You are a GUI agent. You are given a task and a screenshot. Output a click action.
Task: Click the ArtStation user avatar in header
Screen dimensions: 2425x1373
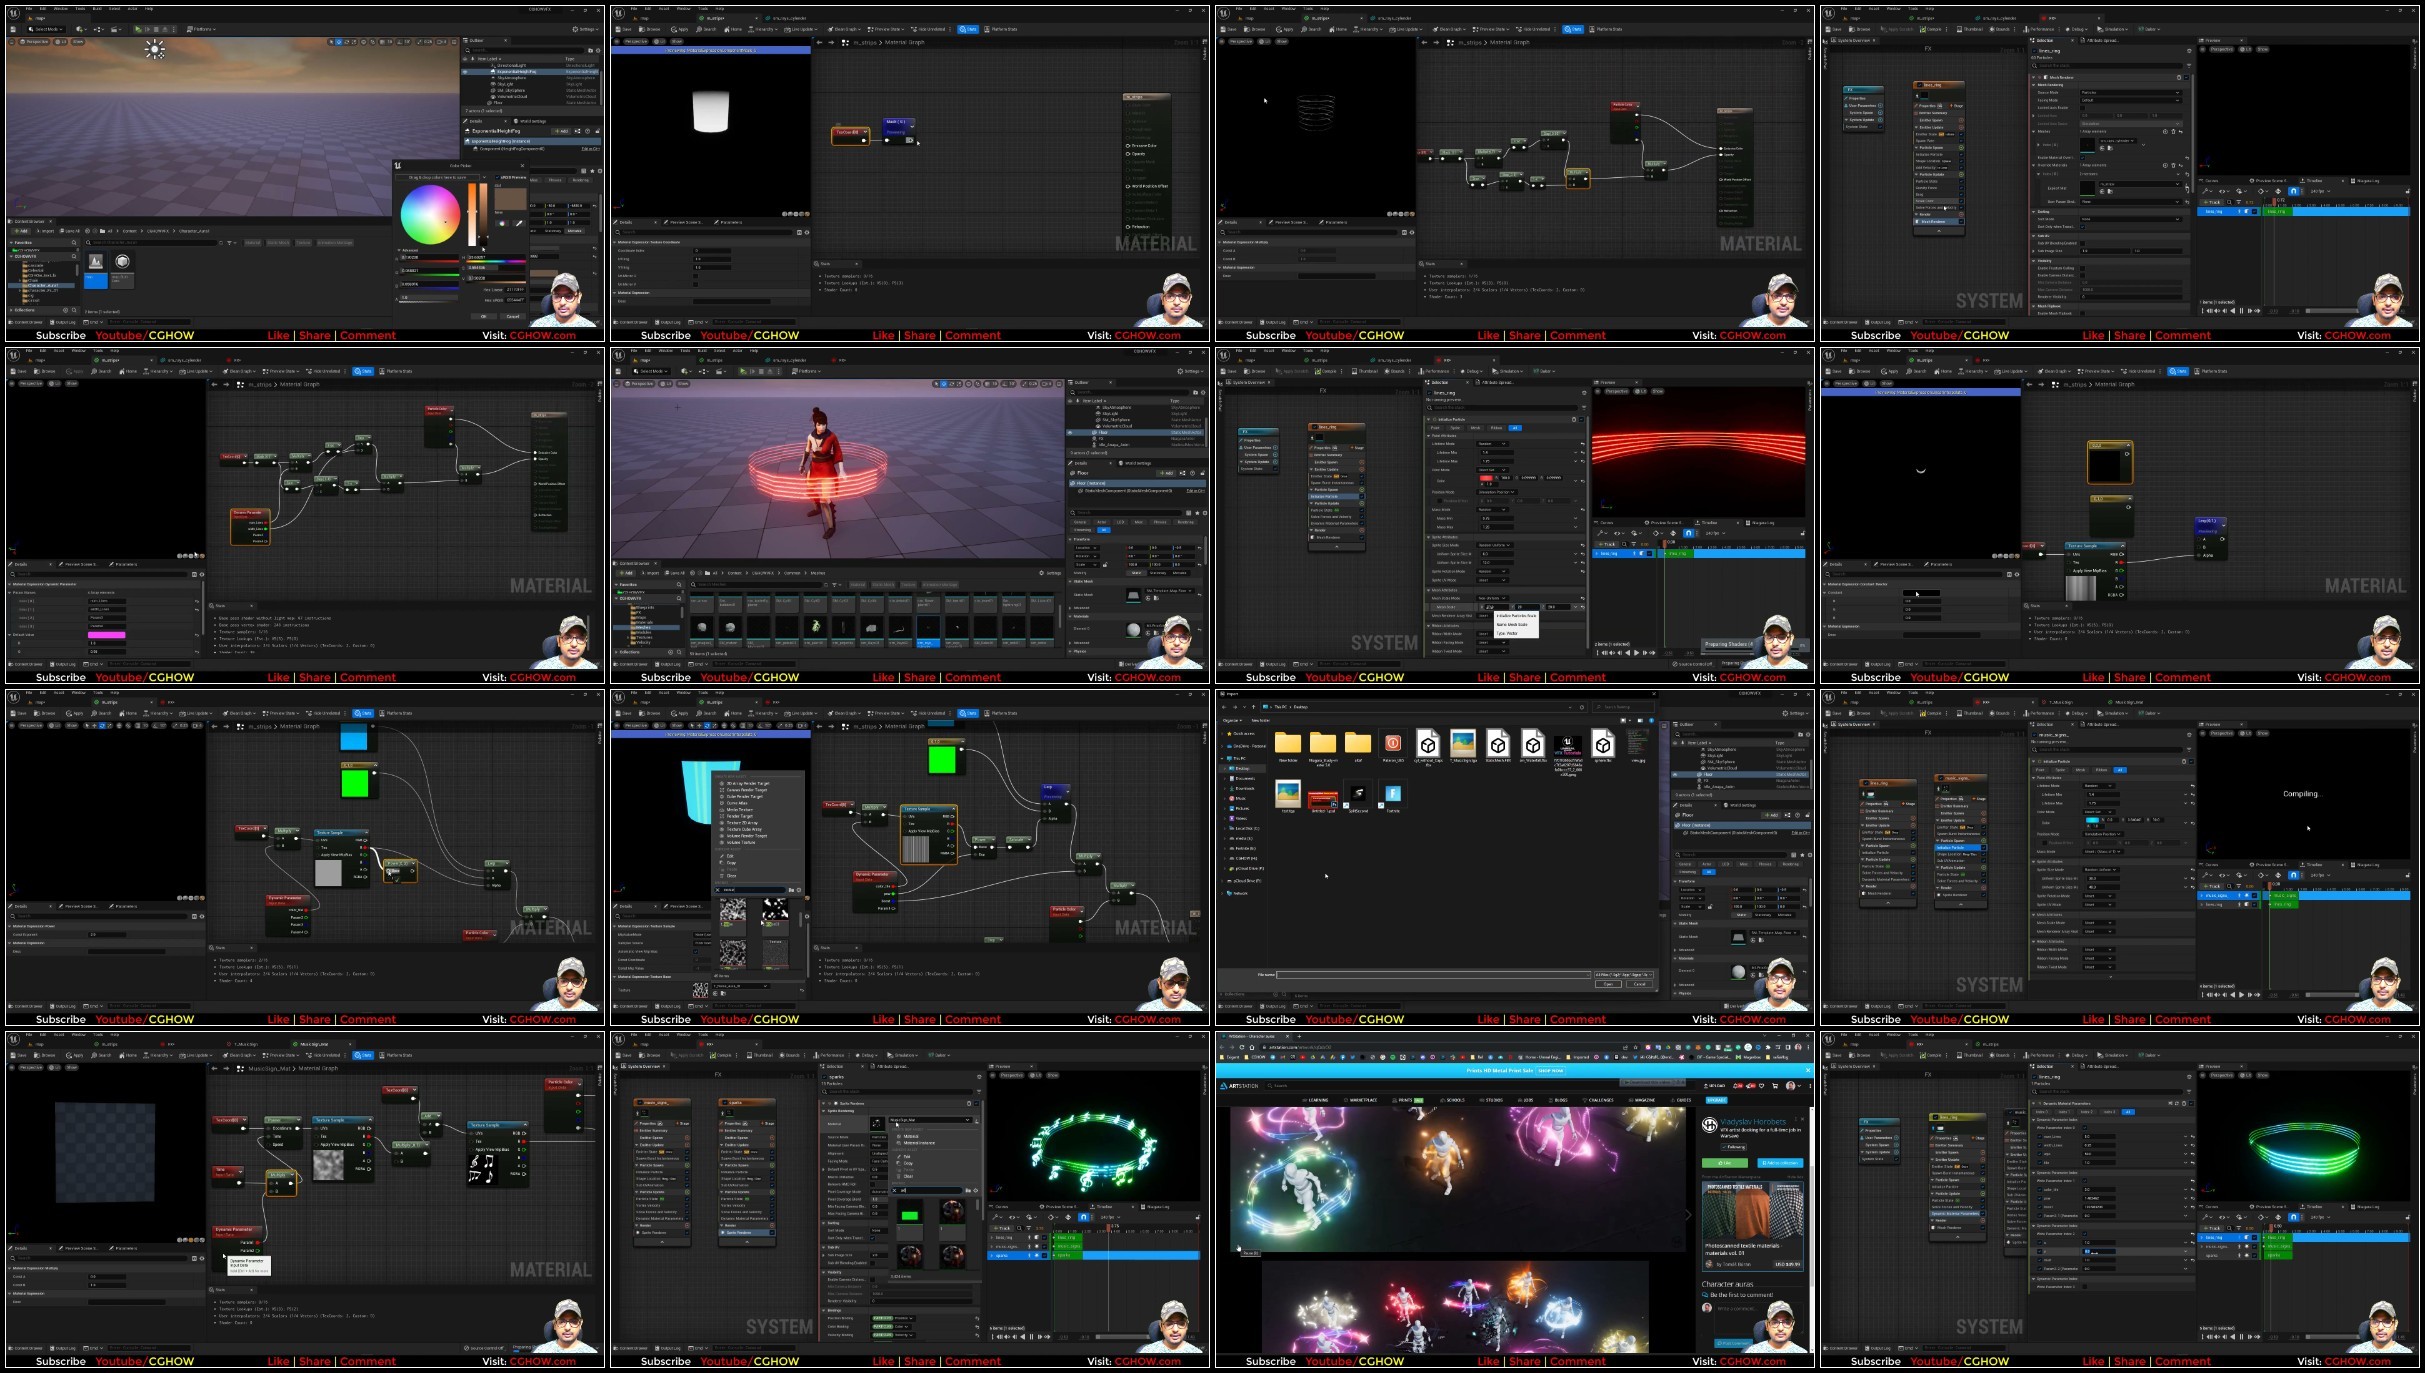click(1790, 1086)
